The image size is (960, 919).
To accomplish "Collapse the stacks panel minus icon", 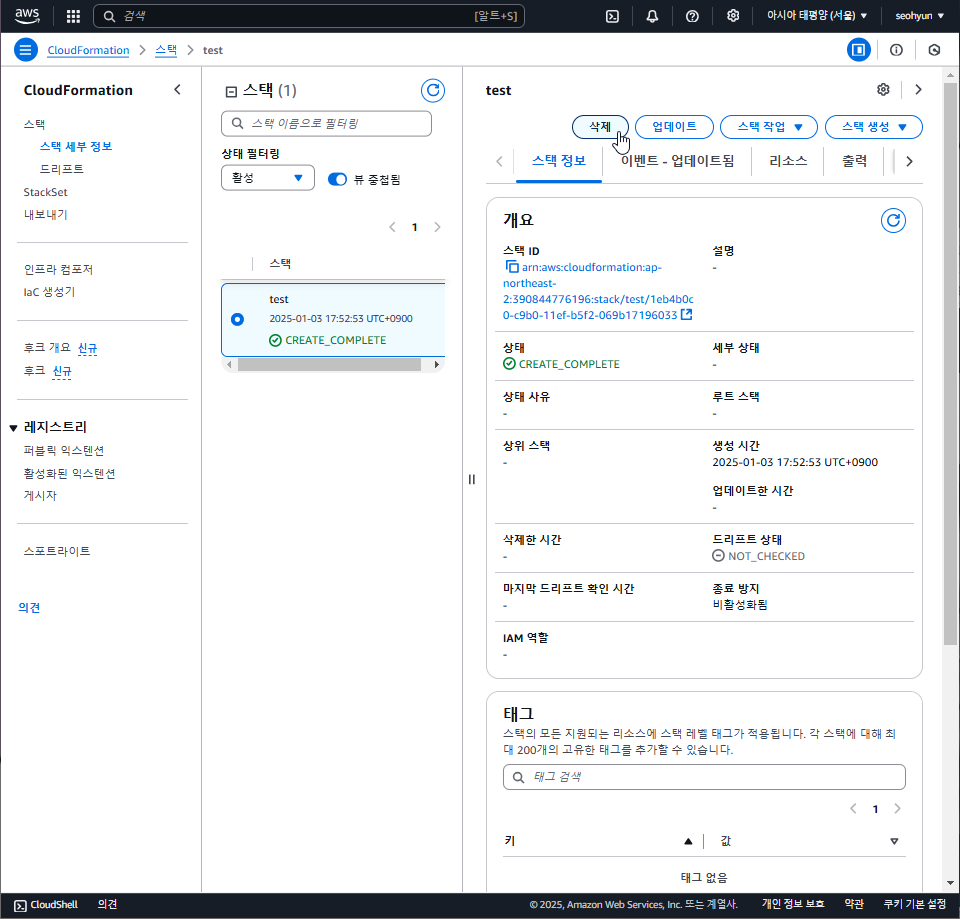I will click(231, 92).
